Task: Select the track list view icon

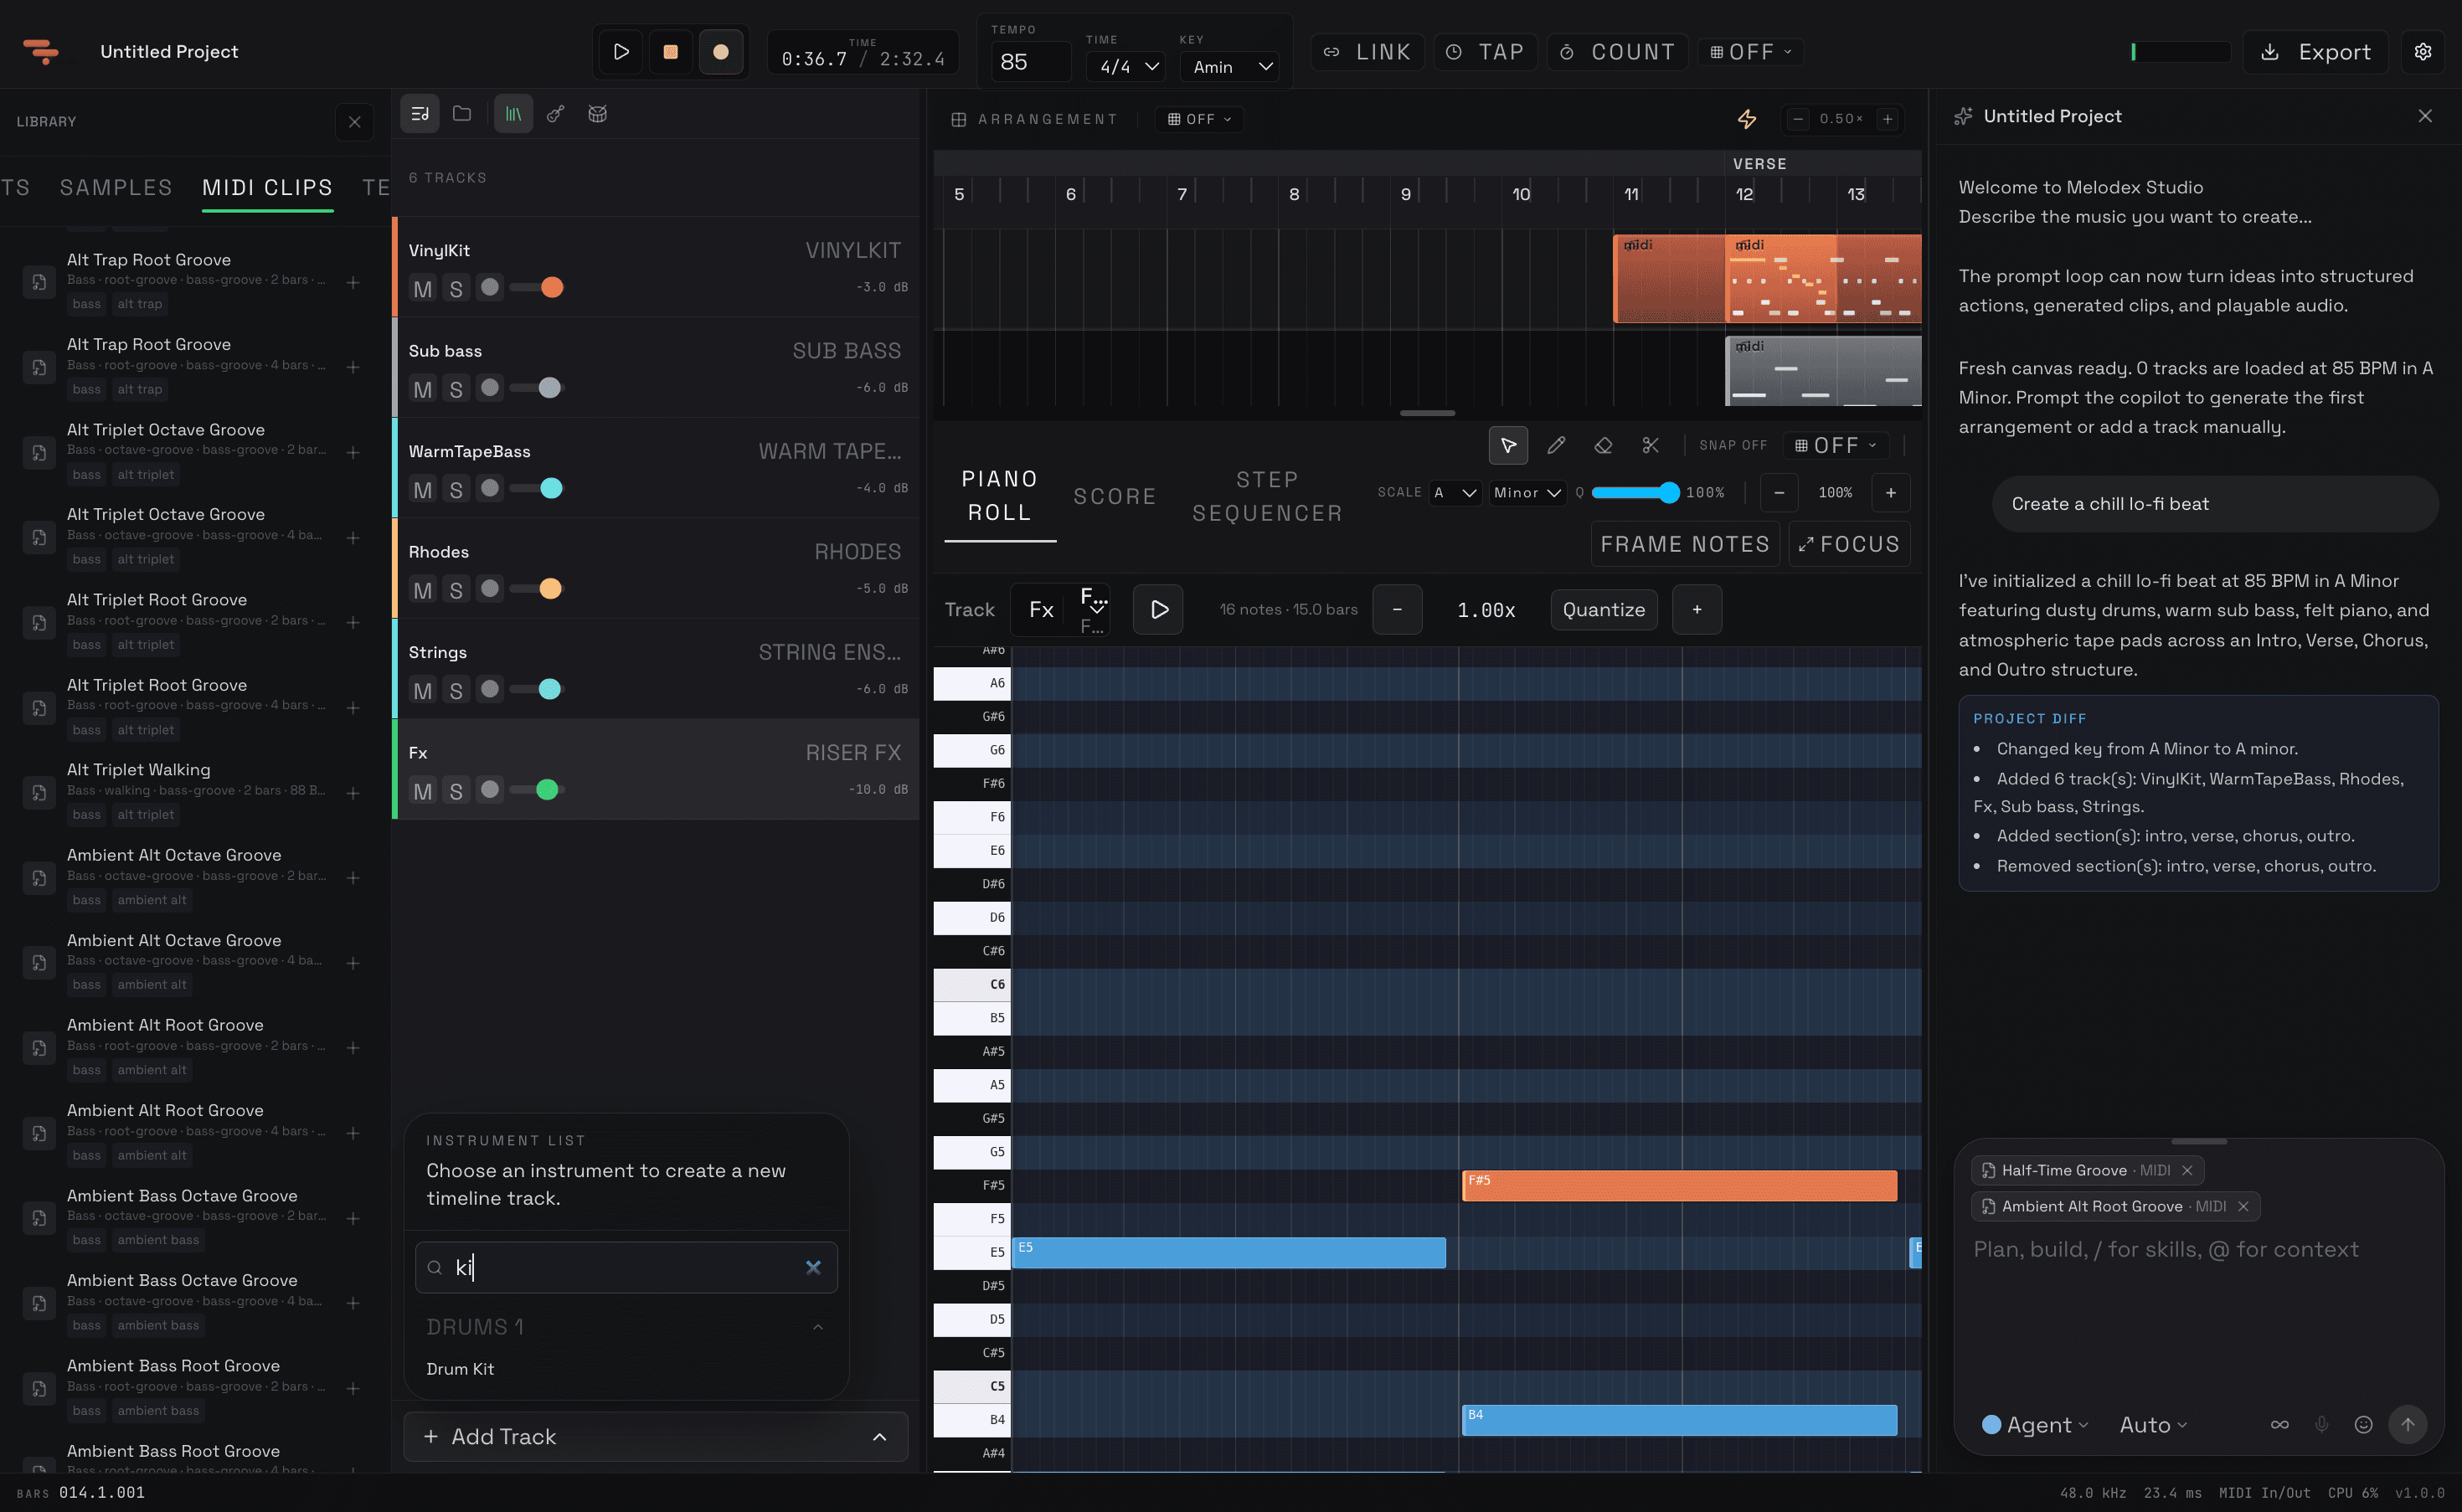Action: click(x=420, y=114)
